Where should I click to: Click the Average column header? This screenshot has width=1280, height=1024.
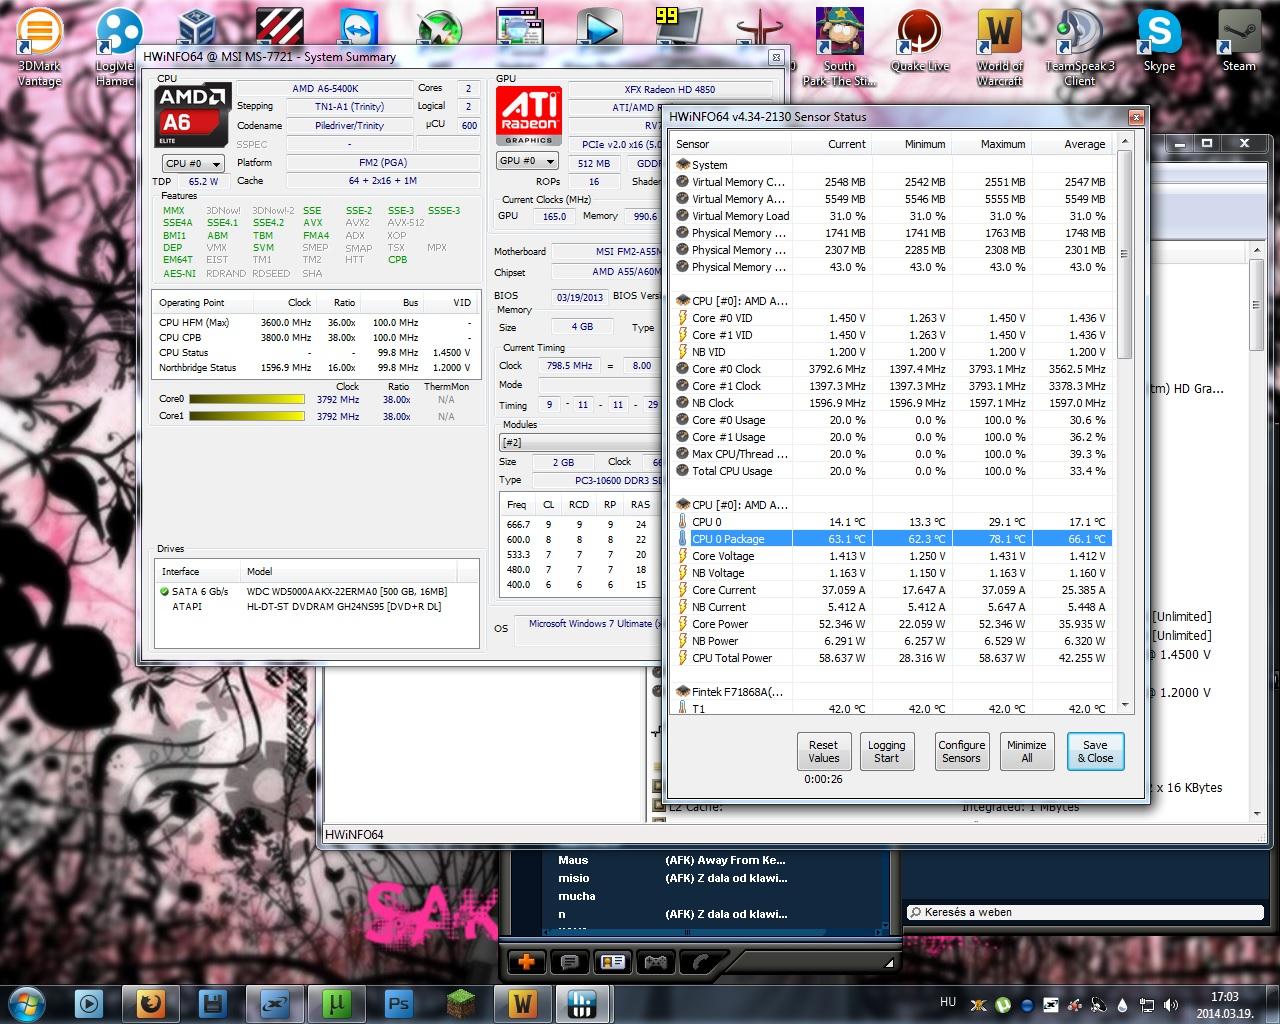[x=1071, y=144]
